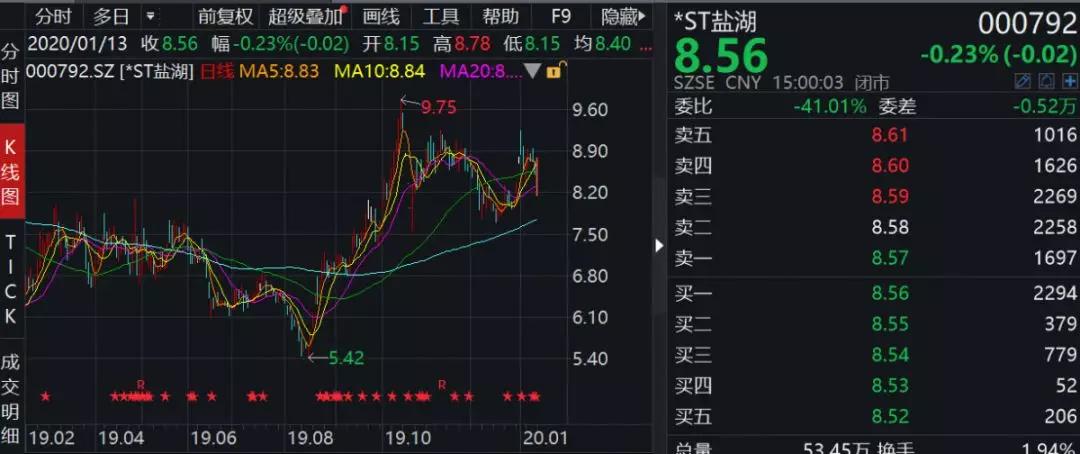Open the 画线 drawing tools menu

tap(381, 15)
